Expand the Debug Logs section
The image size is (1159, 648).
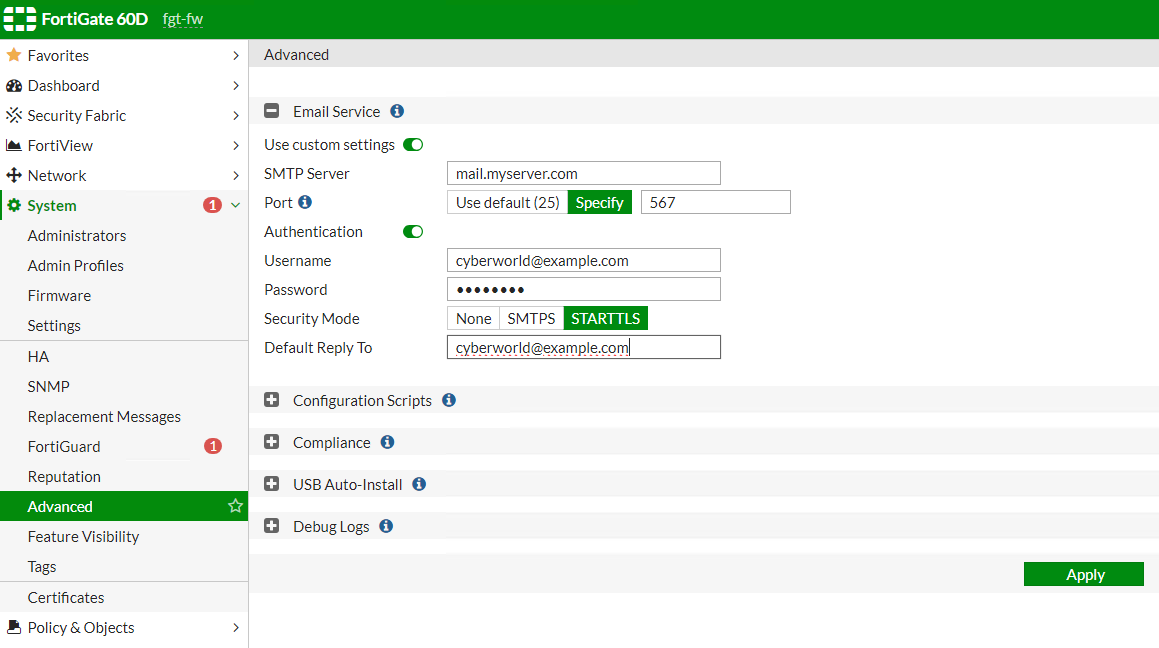272,526
